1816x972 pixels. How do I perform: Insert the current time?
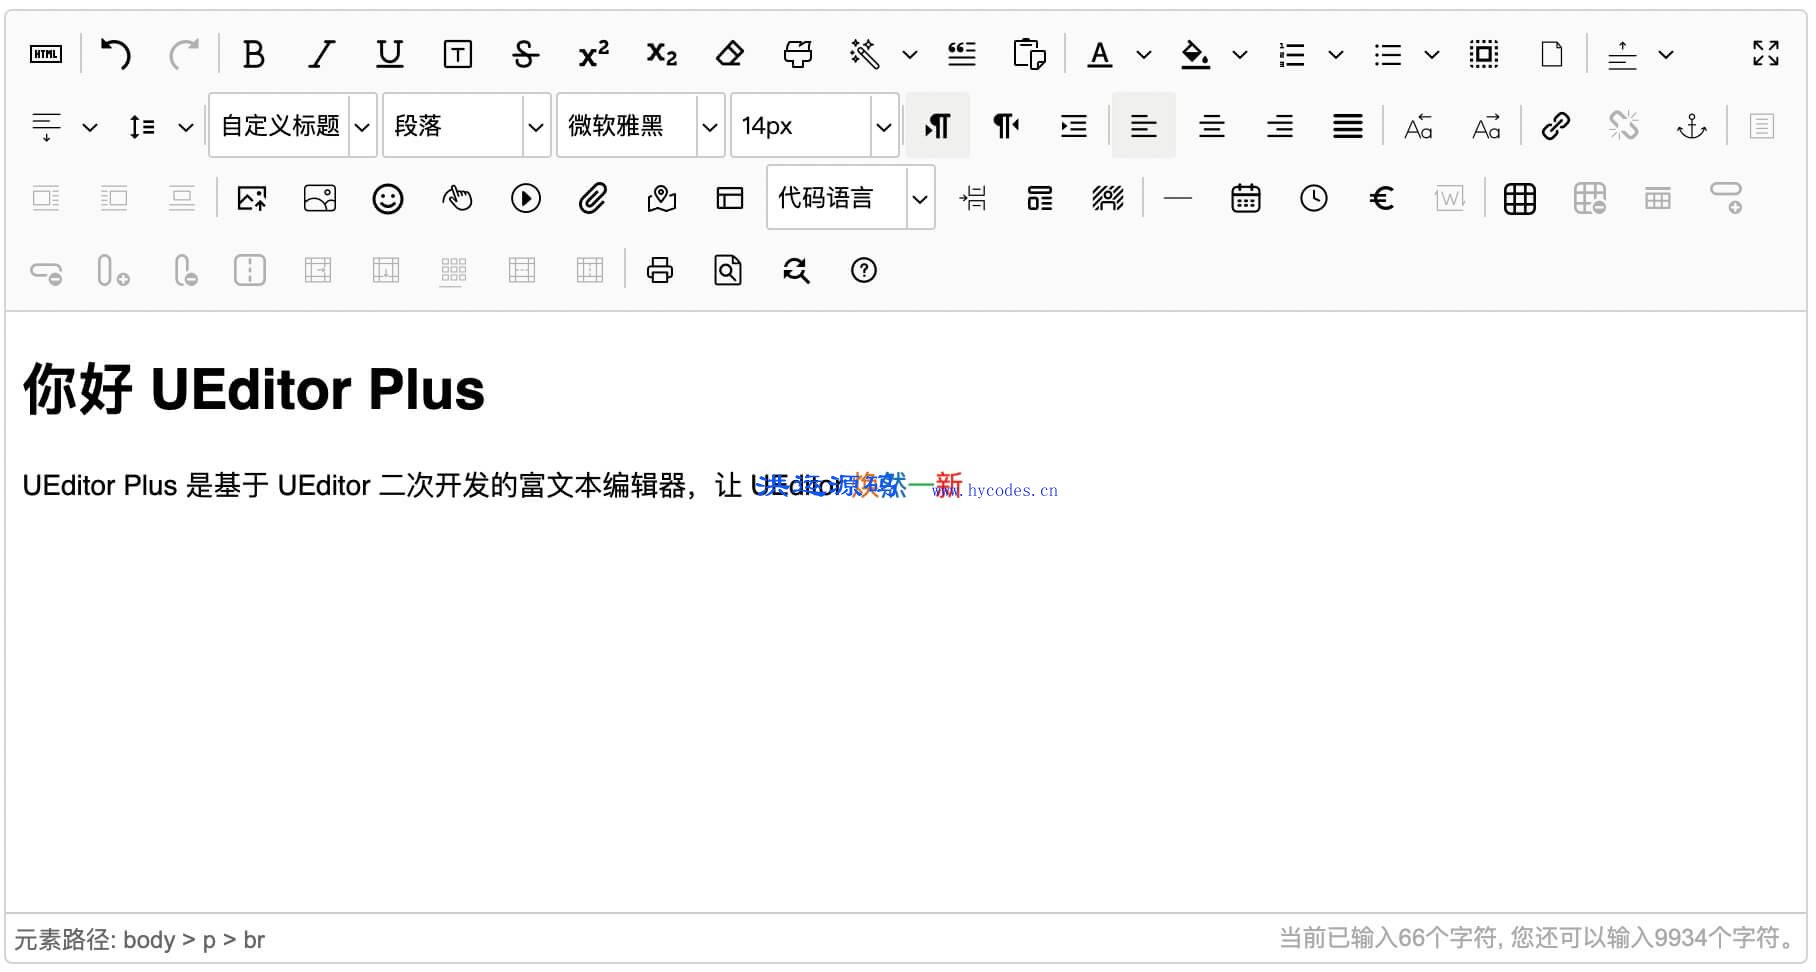1314,198
